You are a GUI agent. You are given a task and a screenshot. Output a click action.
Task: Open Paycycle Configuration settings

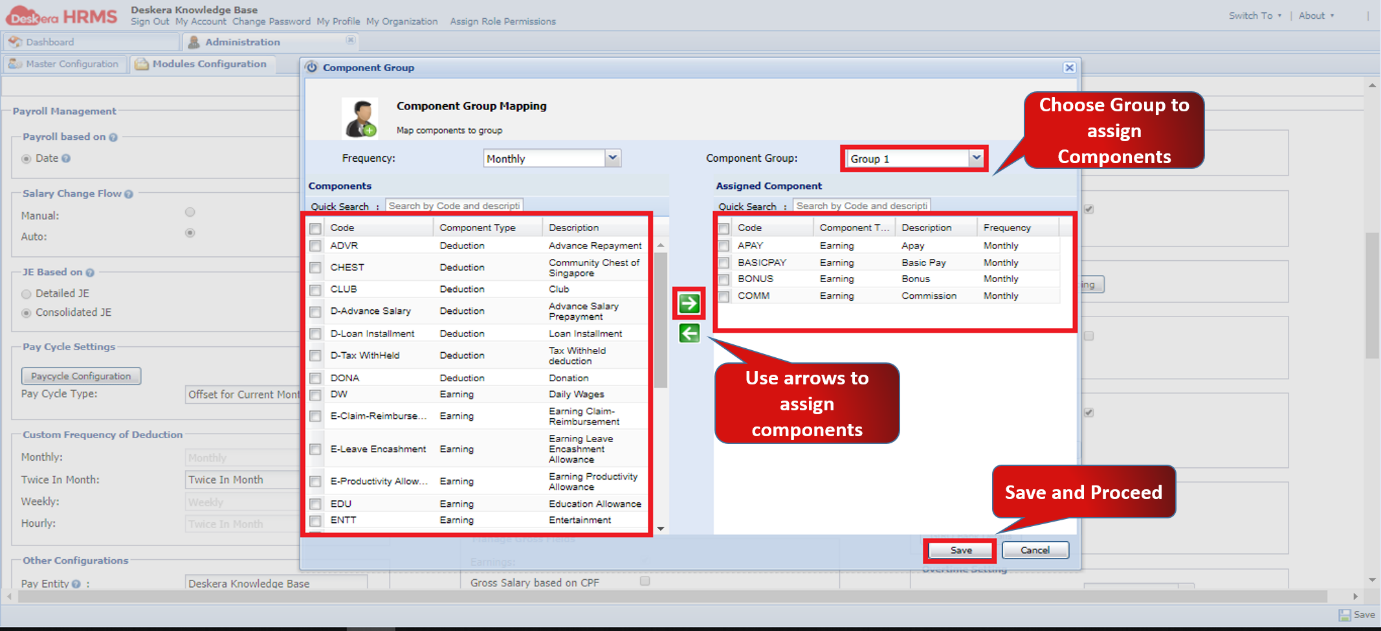tap(80, 374)
